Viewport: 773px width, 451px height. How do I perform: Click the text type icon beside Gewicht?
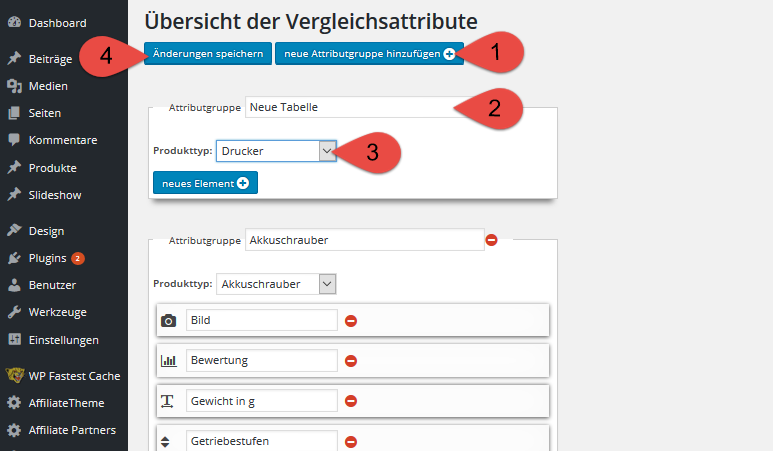click(x=167, y=401)
